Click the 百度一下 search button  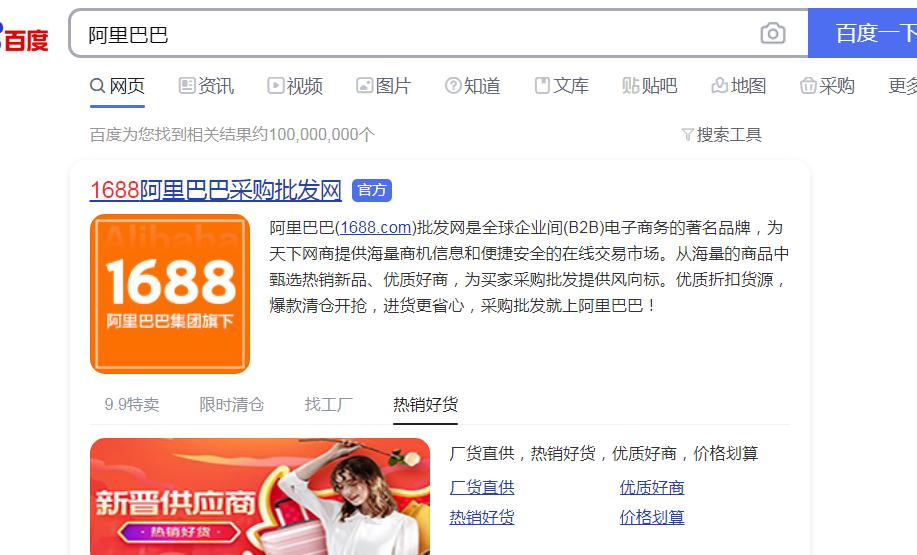pos(862,33)
